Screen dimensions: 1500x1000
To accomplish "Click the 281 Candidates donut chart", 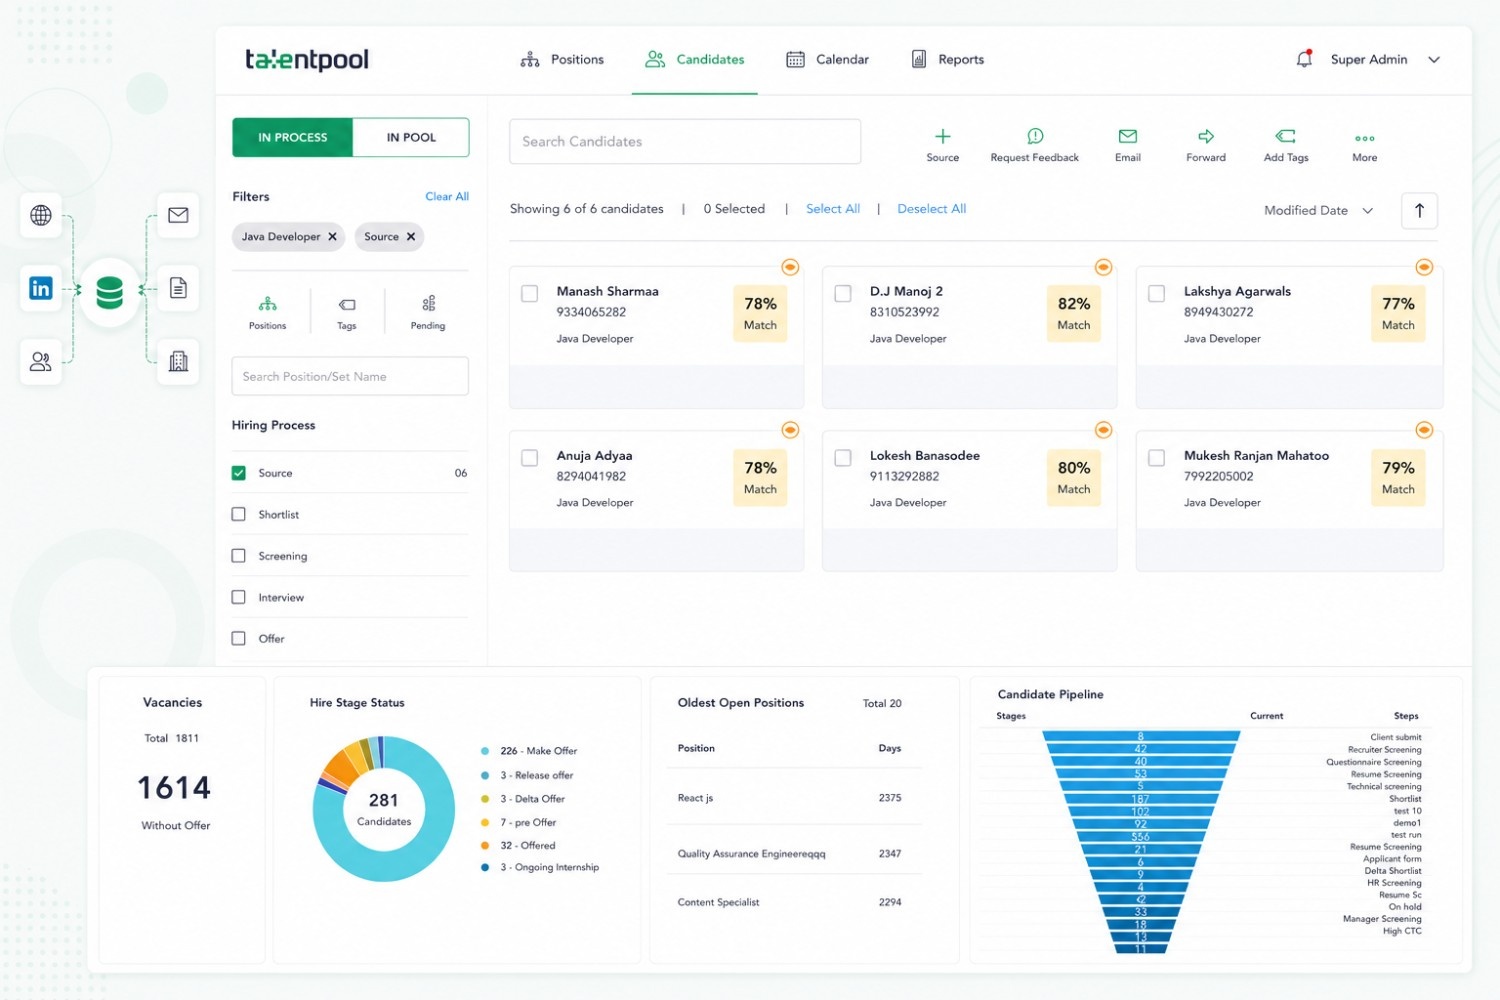I will point(384,808).
